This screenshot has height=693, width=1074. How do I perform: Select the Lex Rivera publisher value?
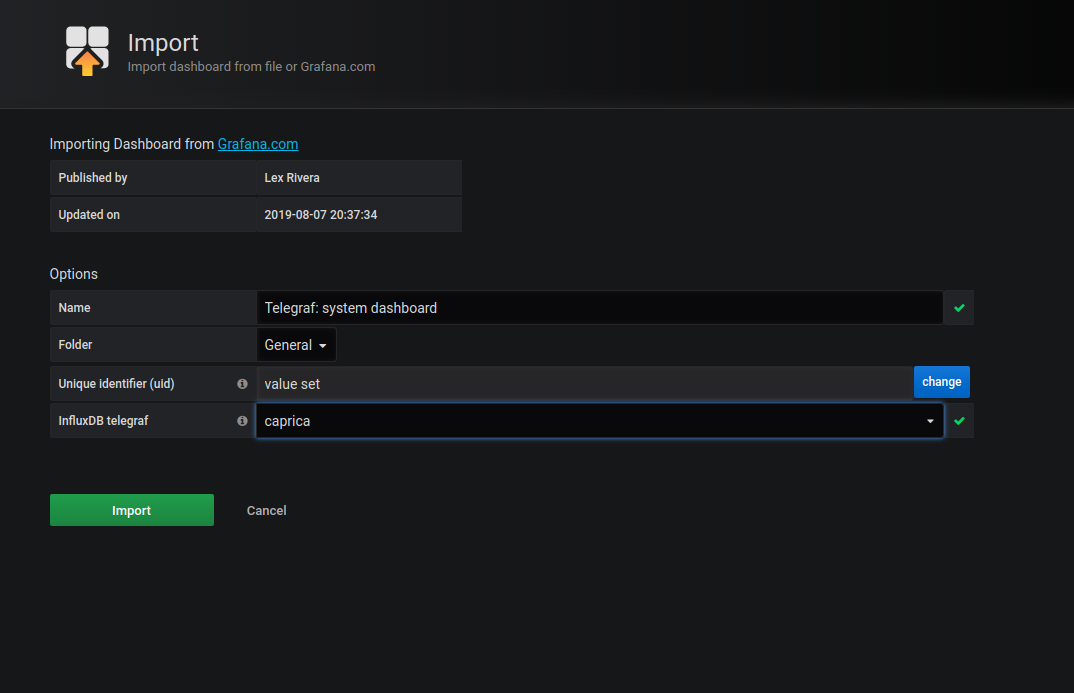pyautogui.click(x=291, y=178)
